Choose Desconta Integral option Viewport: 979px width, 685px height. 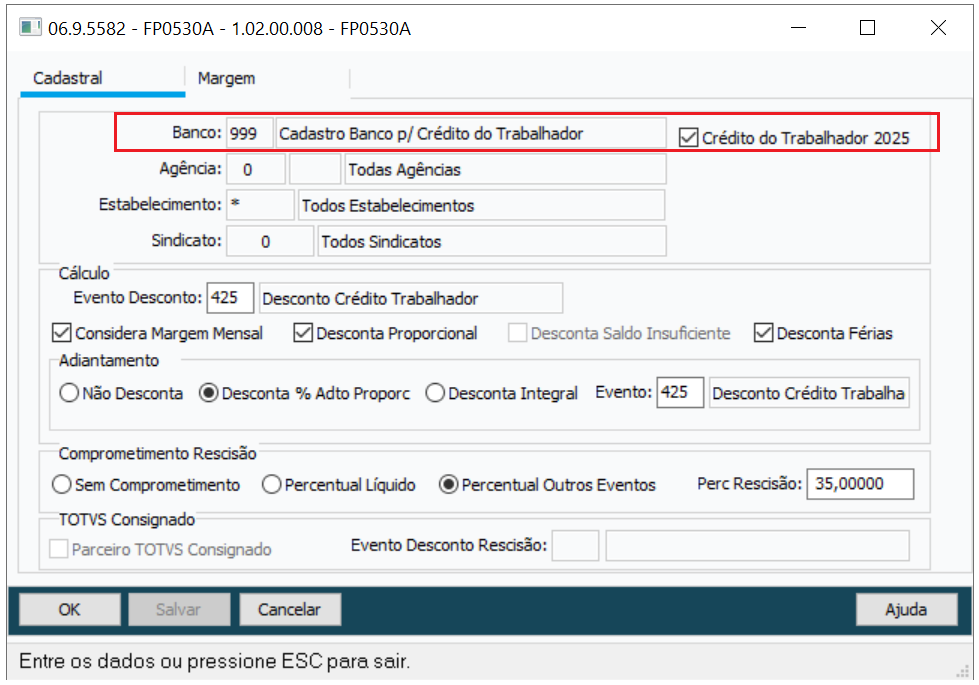434,393
